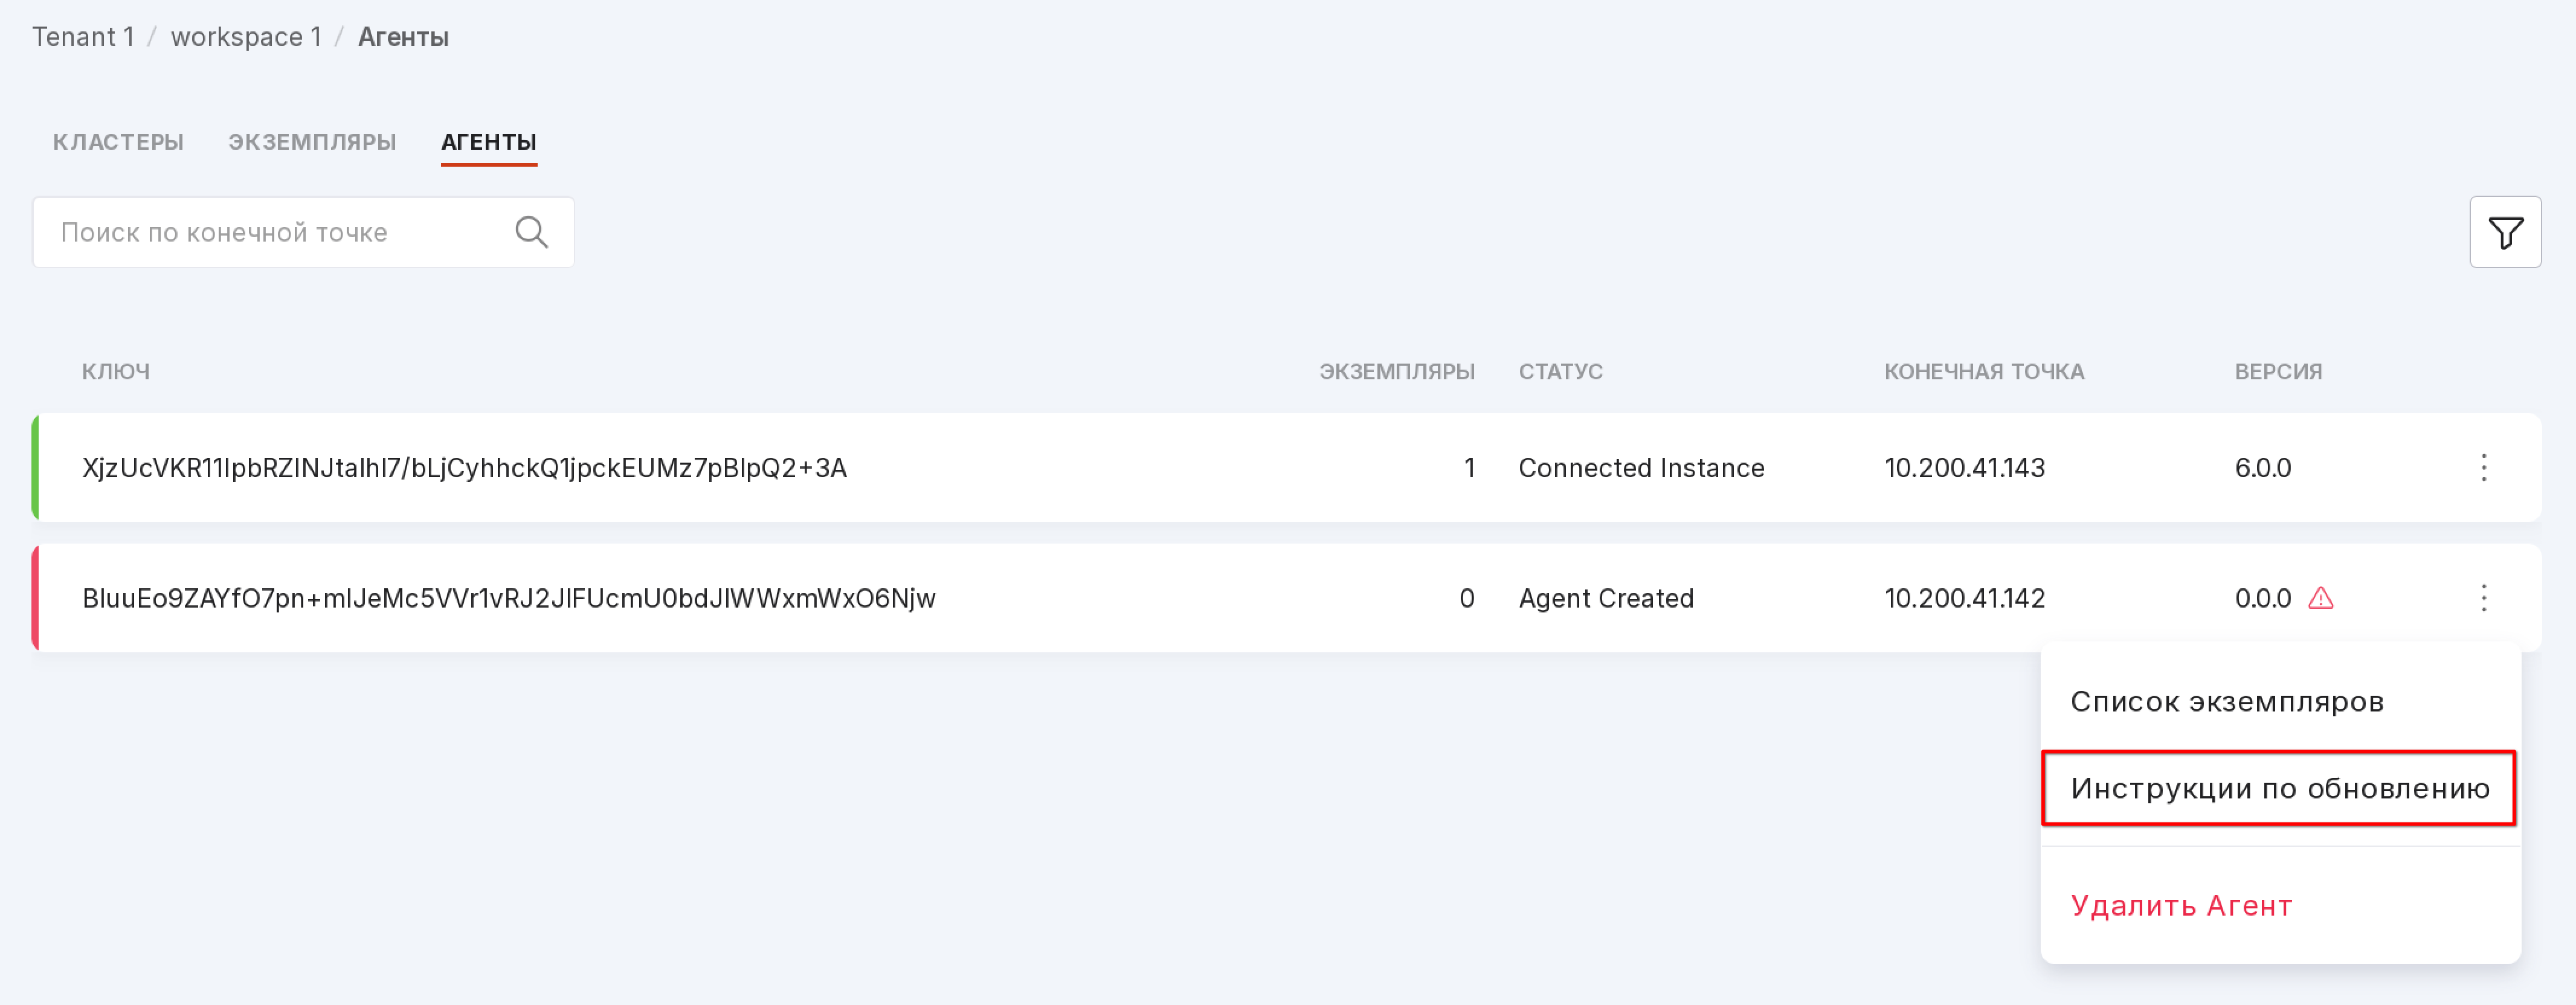Switch to the Экземпляры tab
The width and height of the screenshot is (2576, 1005).
[x=312, y=142]
